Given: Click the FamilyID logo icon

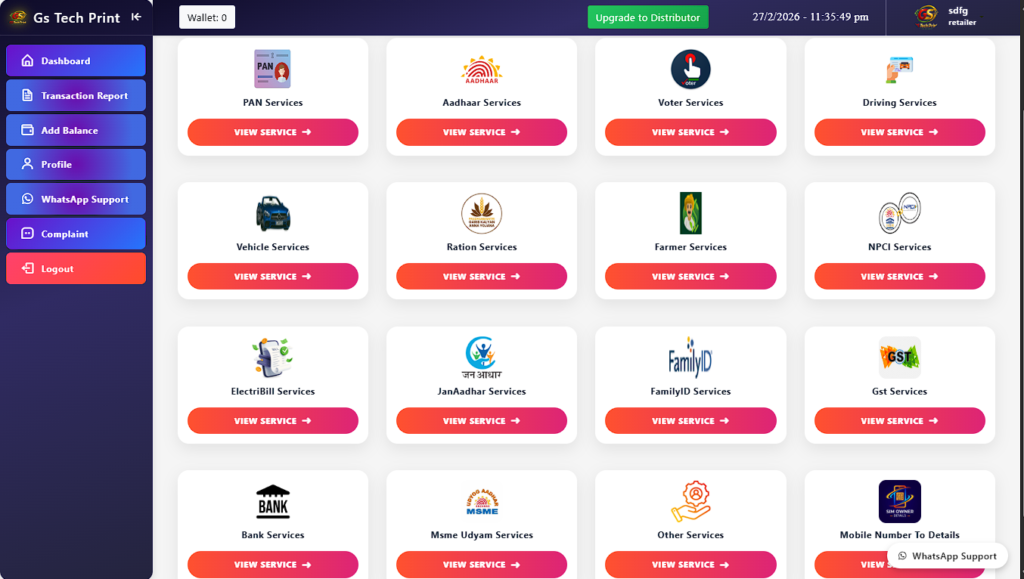Looking at the screenshot, I should point(690,357).
